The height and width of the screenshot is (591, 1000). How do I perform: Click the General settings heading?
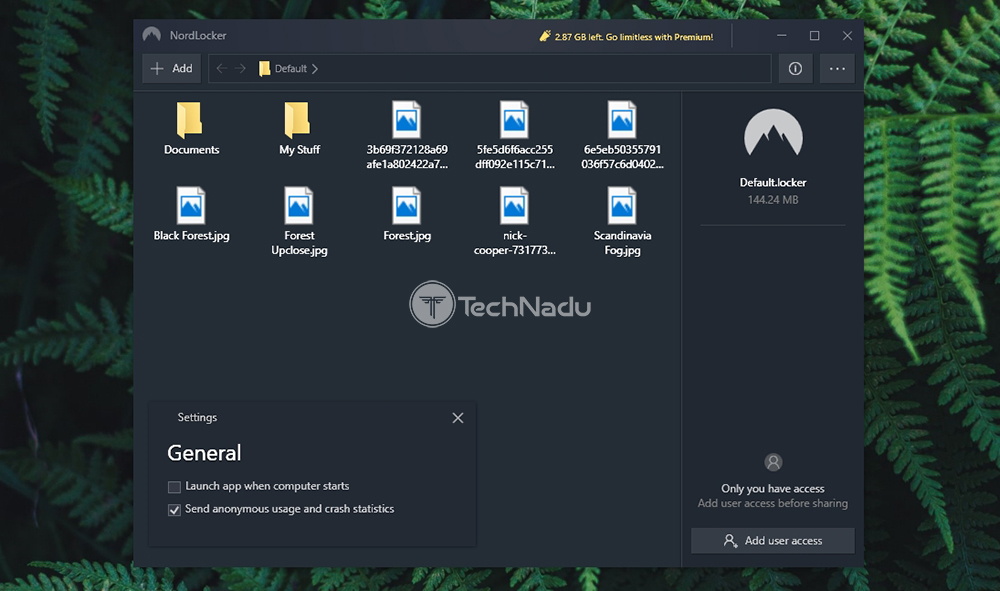tap(204, 453)
